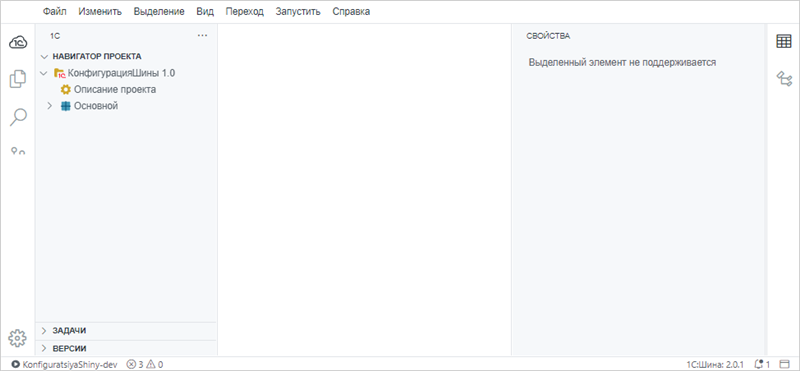Open the Справка menu
The image size is (800, 371).
pyautogui.click(x=352, y=11)
